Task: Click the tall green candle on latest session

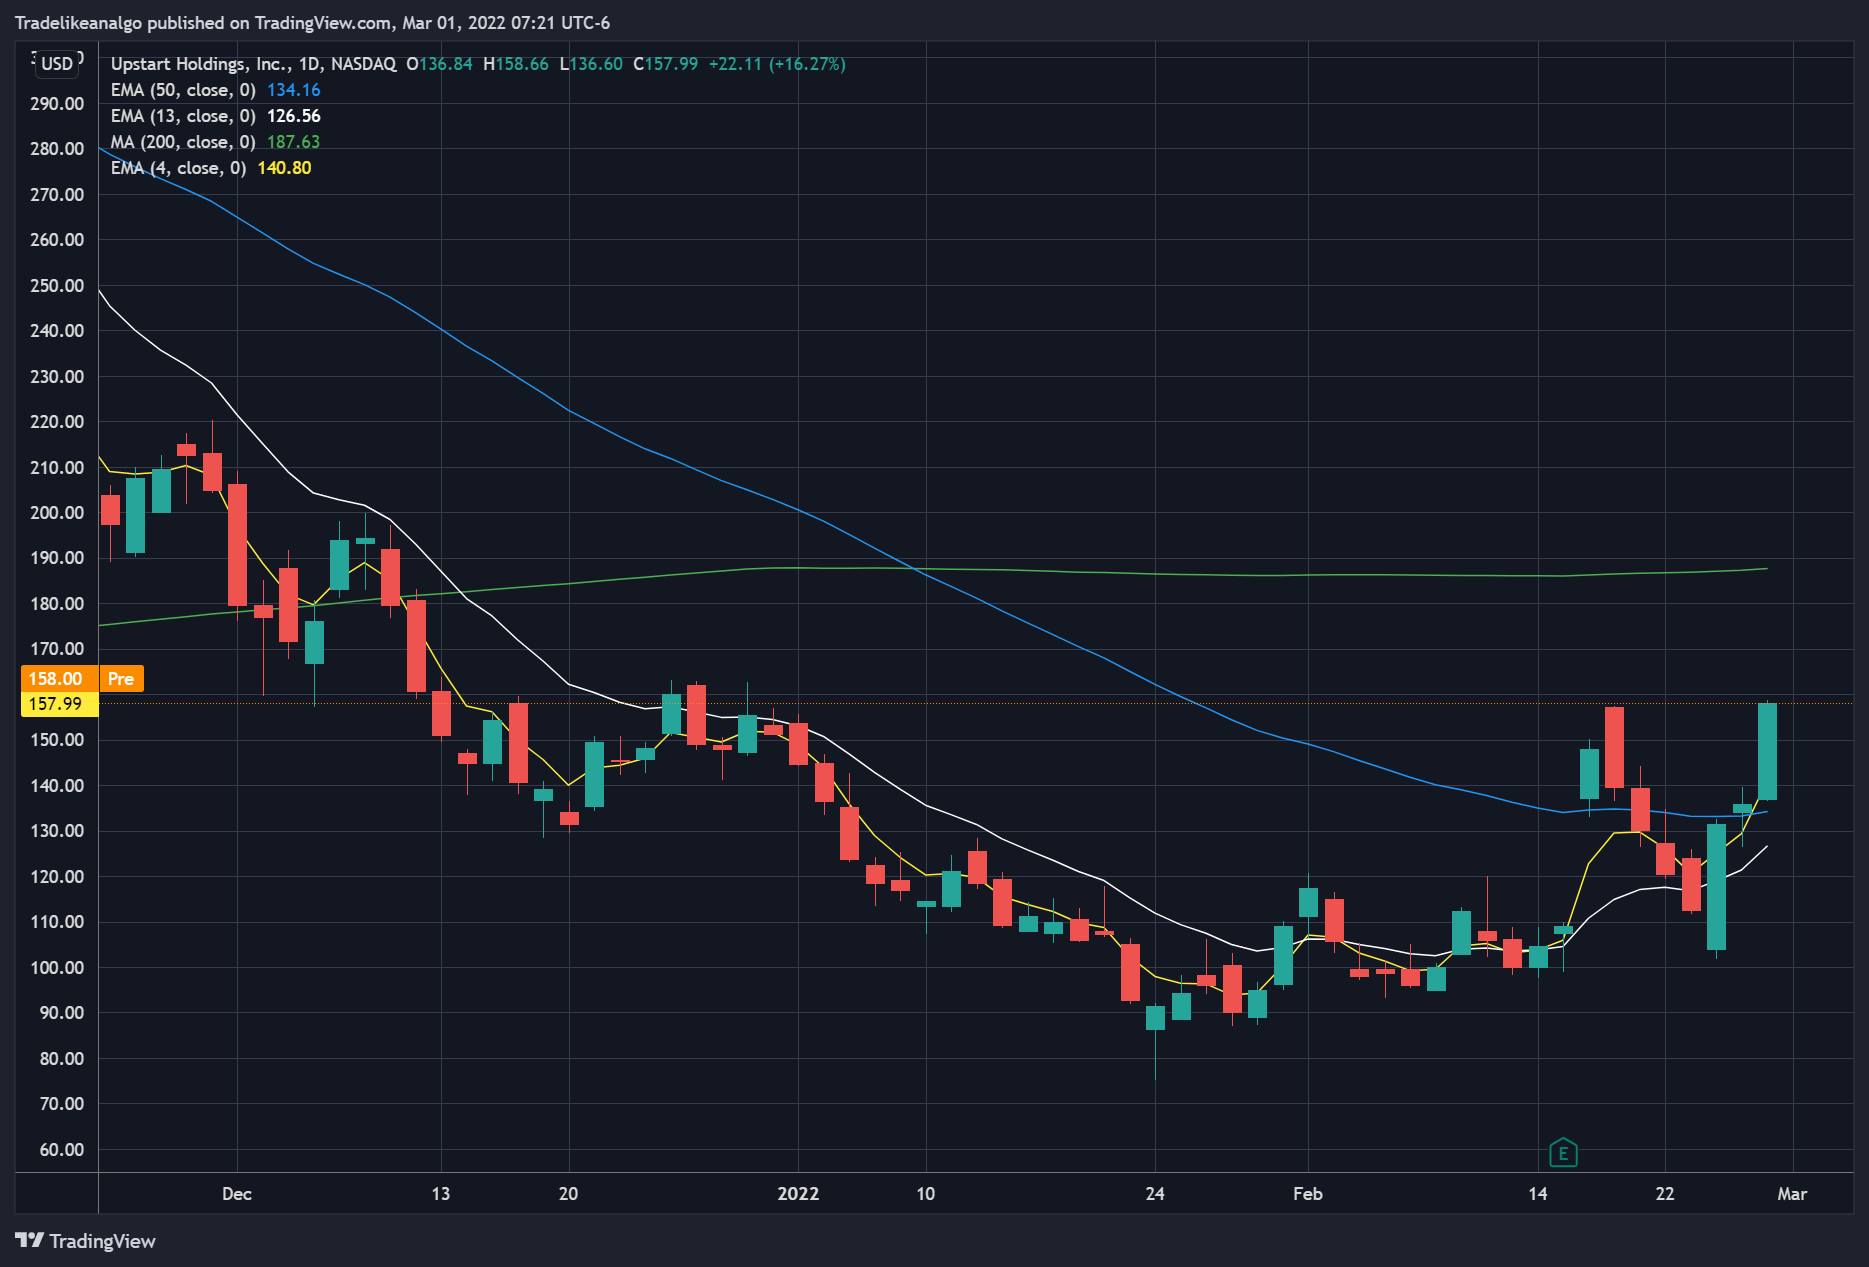Action: coord(1767,751)
